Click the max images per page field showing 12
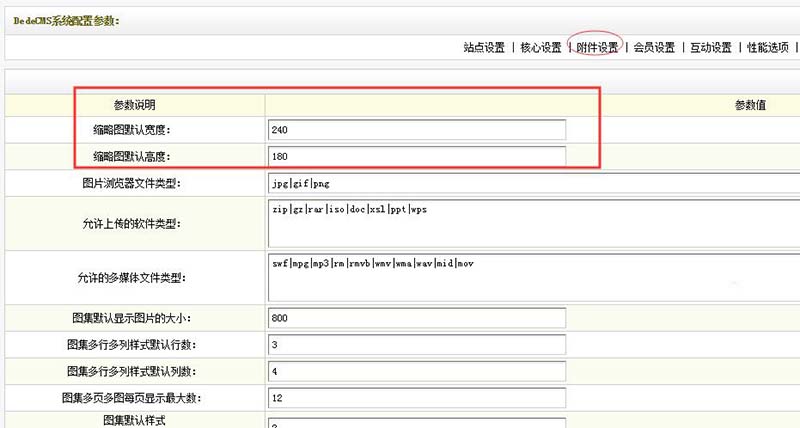This screenshot has width=800, height=428. coord(416,398)
